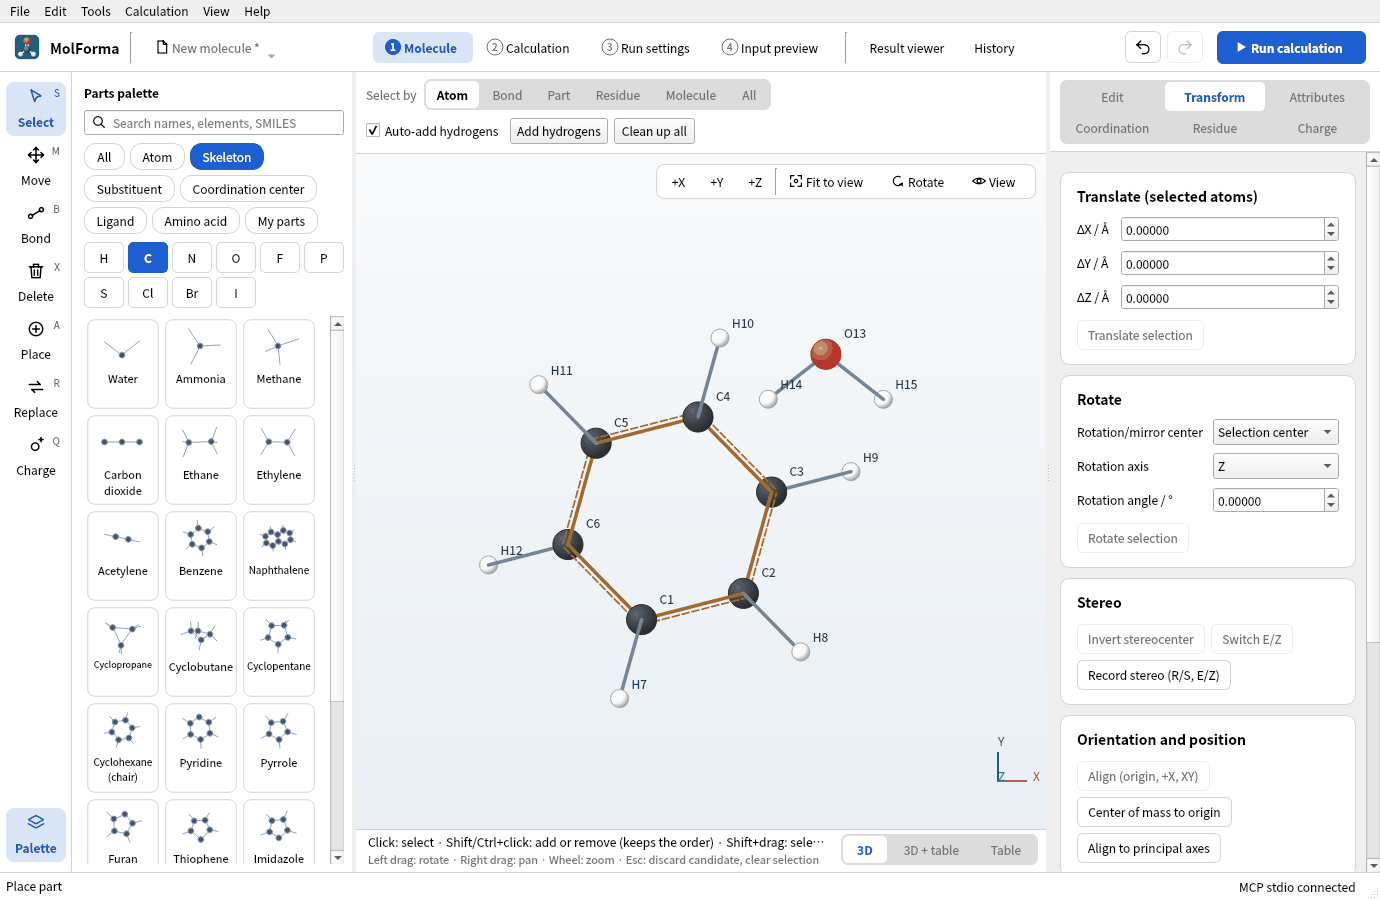Select the Skeleton filter chip

click(x=227, y=157)
